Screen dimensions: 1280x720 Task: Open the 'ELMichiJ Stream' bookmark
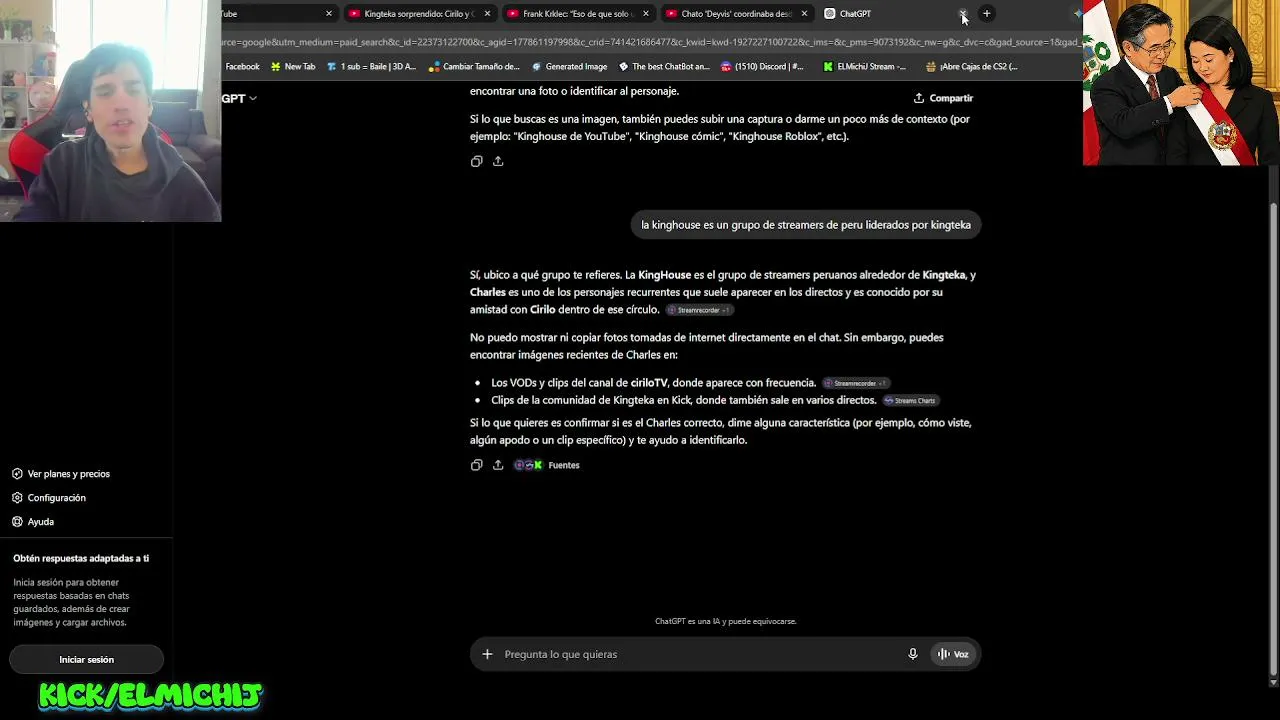864,67
